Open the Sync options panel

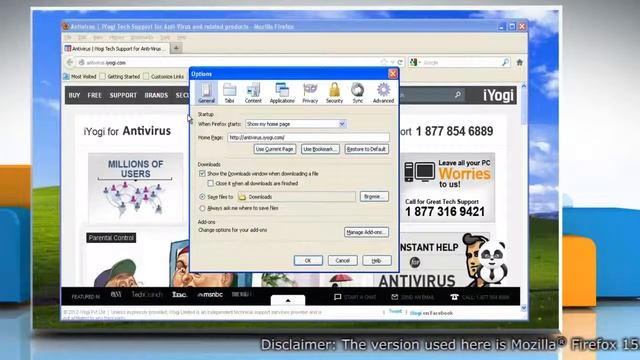358,92
